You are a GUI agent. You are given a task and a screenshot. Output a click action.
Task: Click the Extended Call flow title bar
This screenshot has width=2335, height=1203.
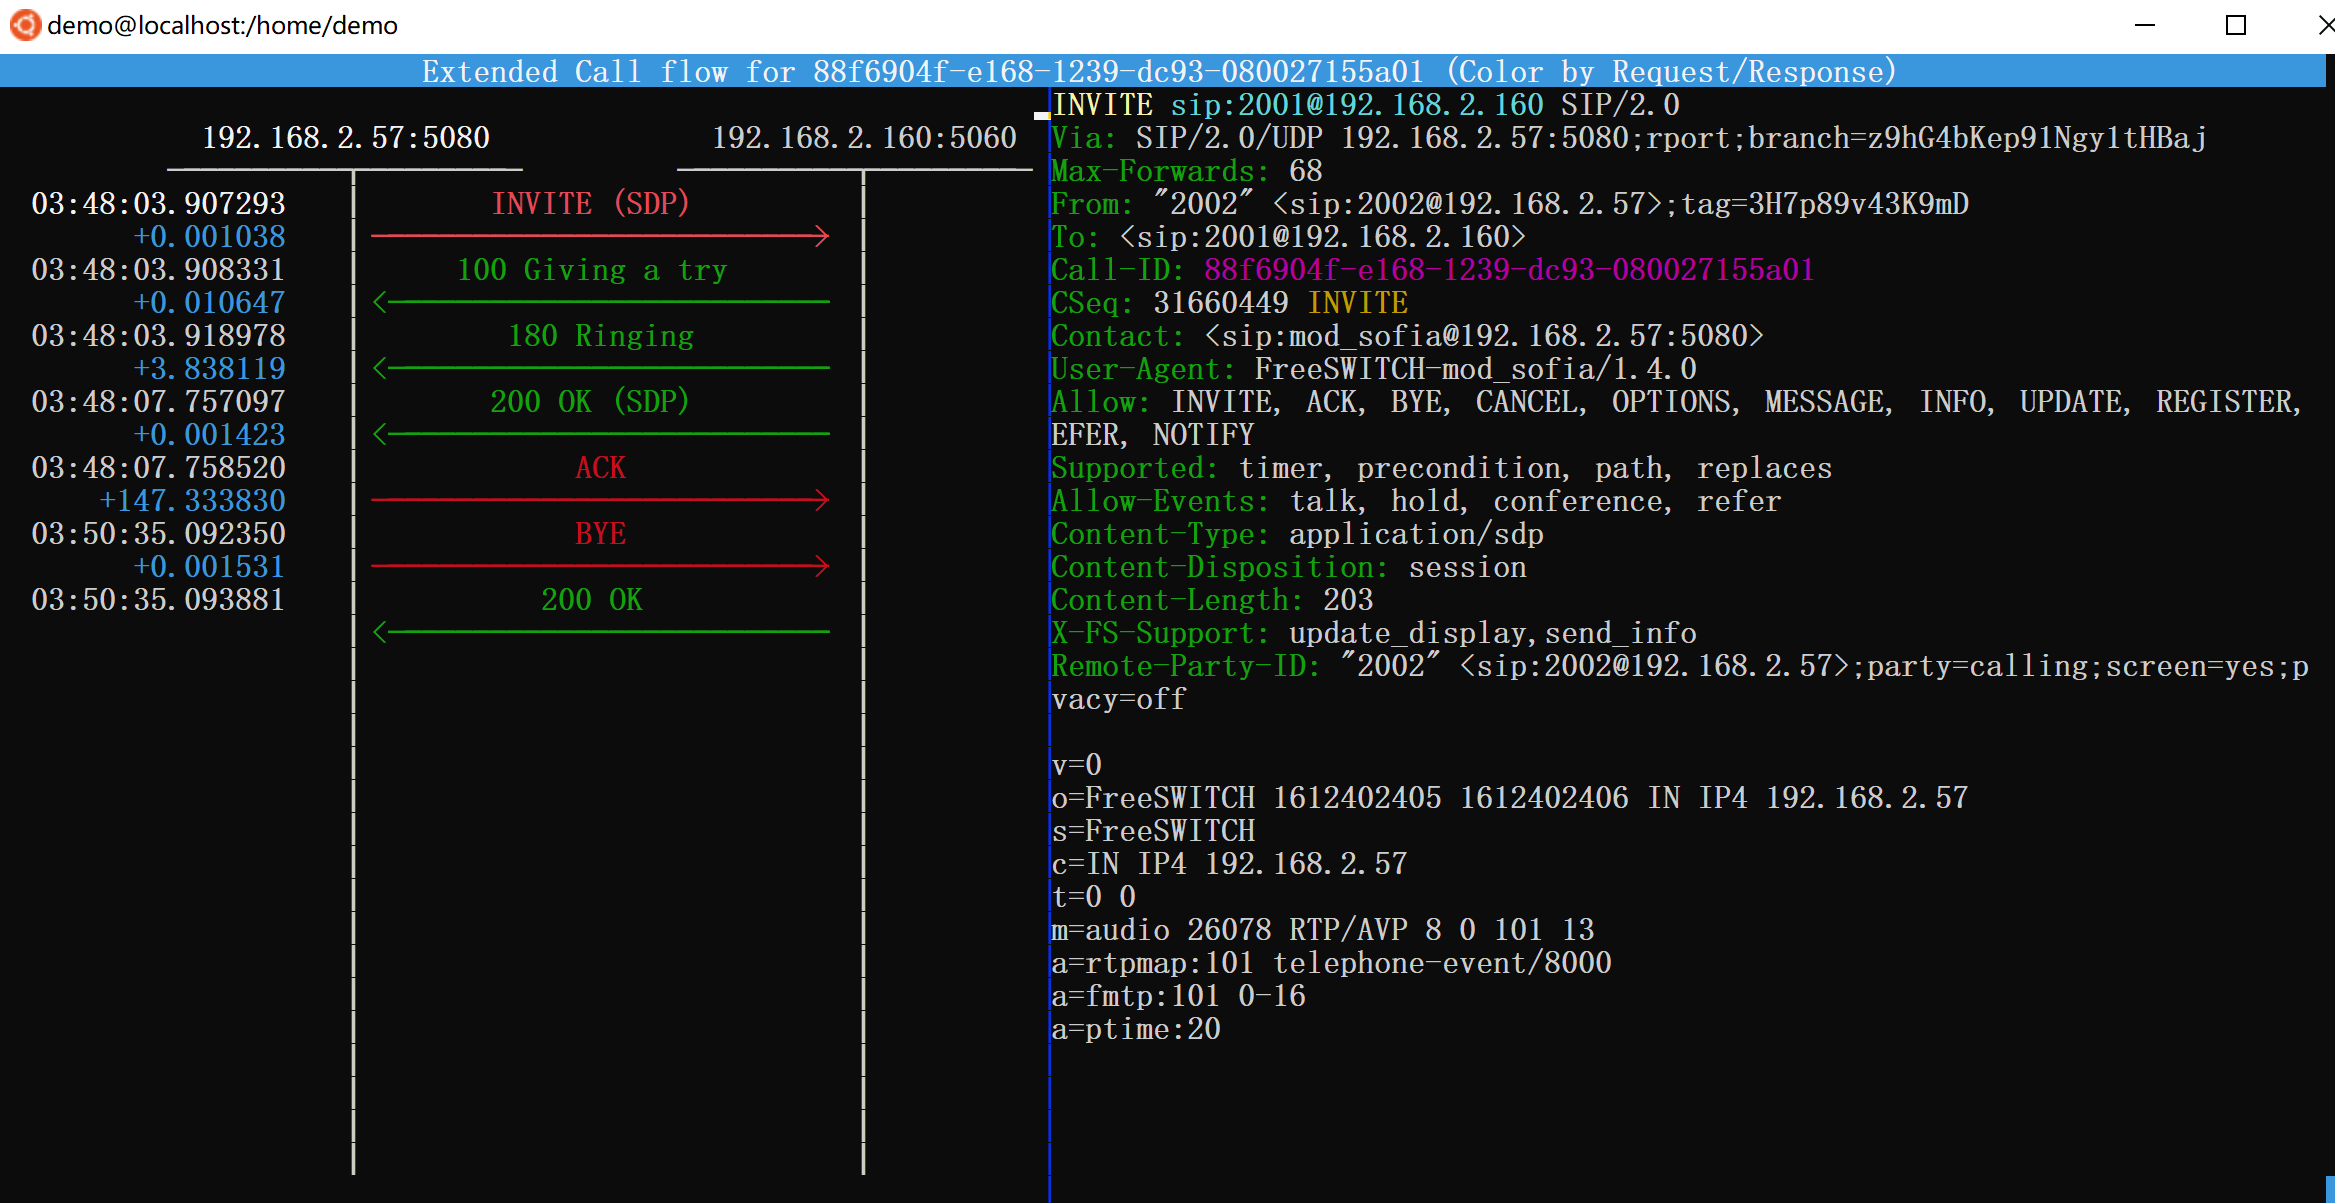1160,72
